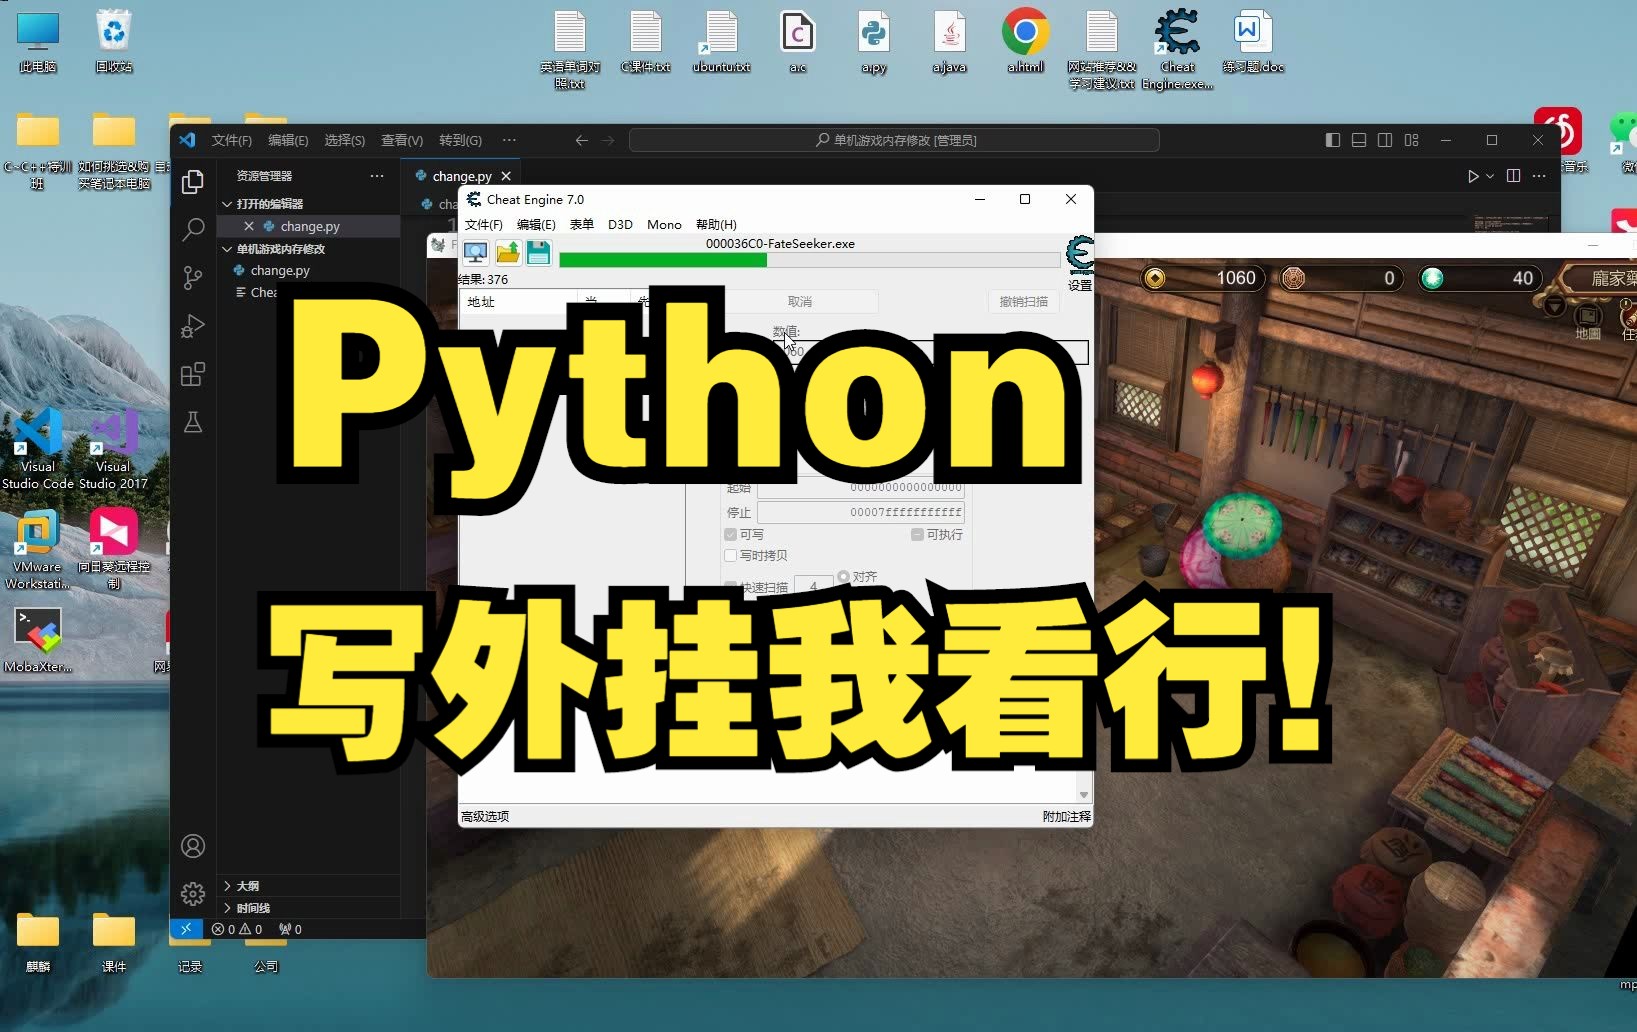Launch Chrome from the desktop
This screenshot has width=1637, height=1032.
1025,30
